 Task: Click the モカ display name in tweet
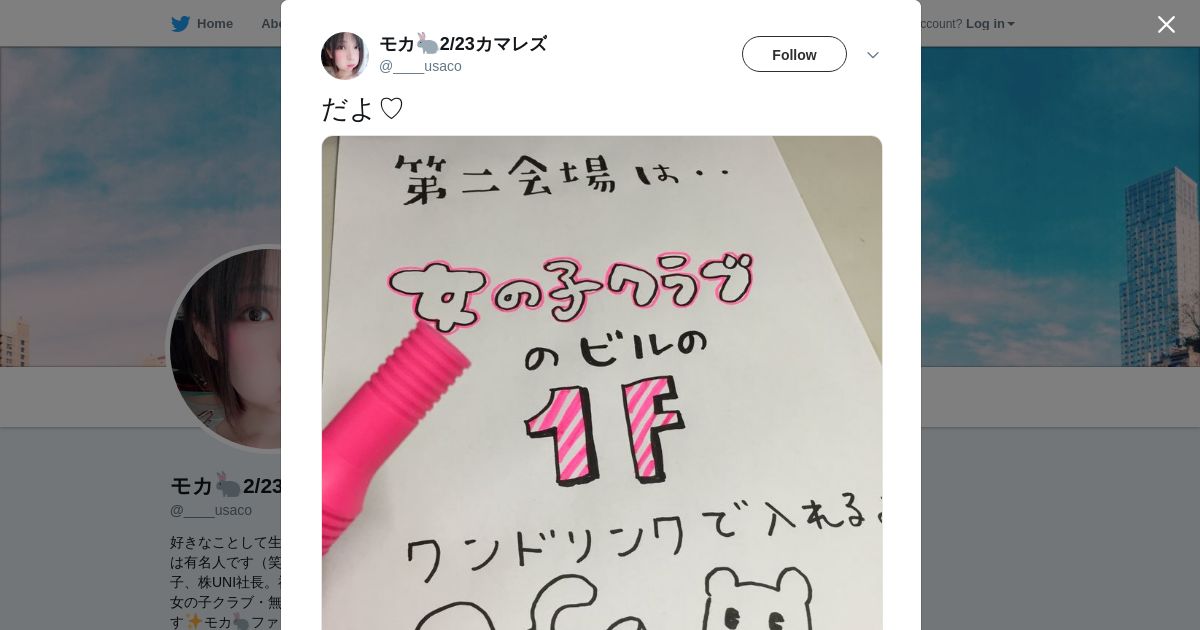463,44
